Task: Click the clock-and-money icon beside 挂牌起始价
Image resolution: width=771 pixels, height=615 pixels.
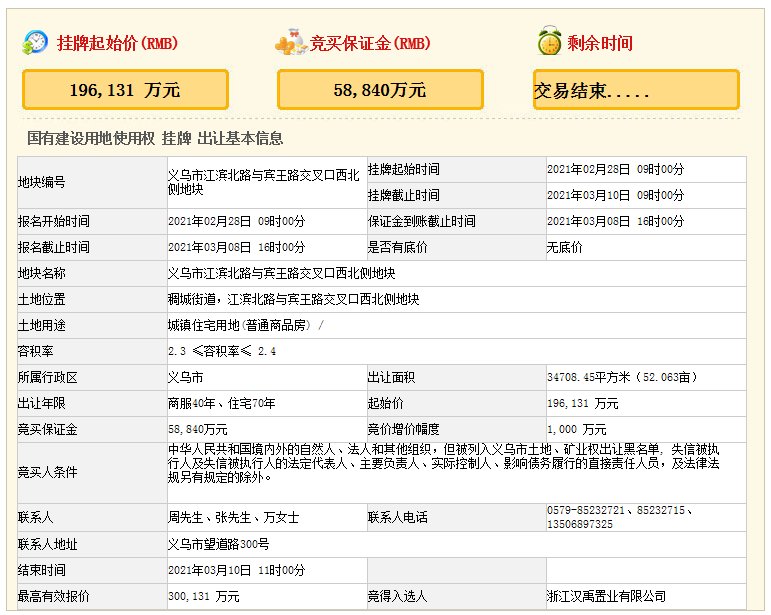Action: (x=35, y=43)
